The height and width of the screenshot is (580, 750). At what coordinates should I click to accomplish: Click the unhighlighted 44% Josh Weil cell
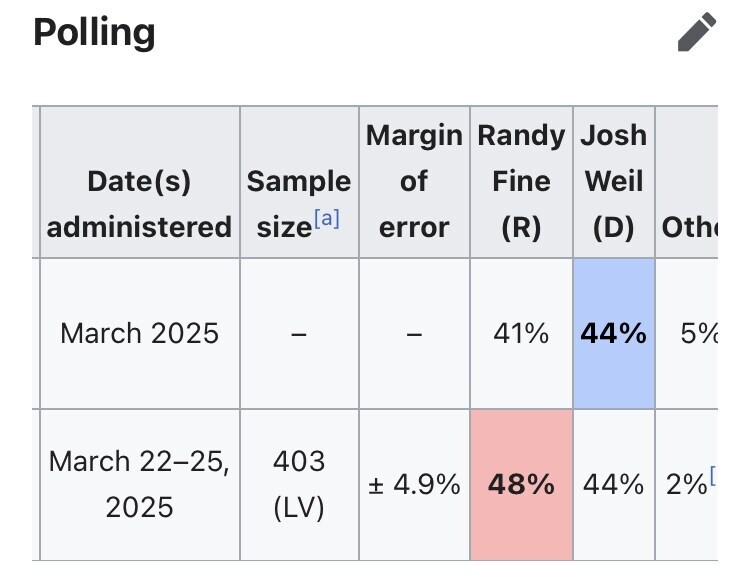coord(613,485)
